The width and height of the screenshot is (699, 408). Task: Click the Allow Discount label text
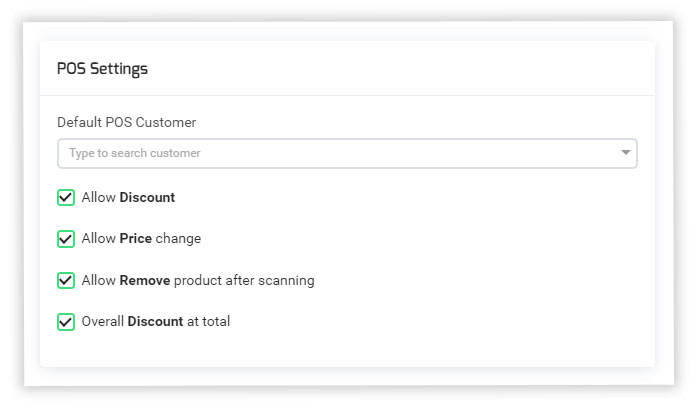click(x=128, y=197)
